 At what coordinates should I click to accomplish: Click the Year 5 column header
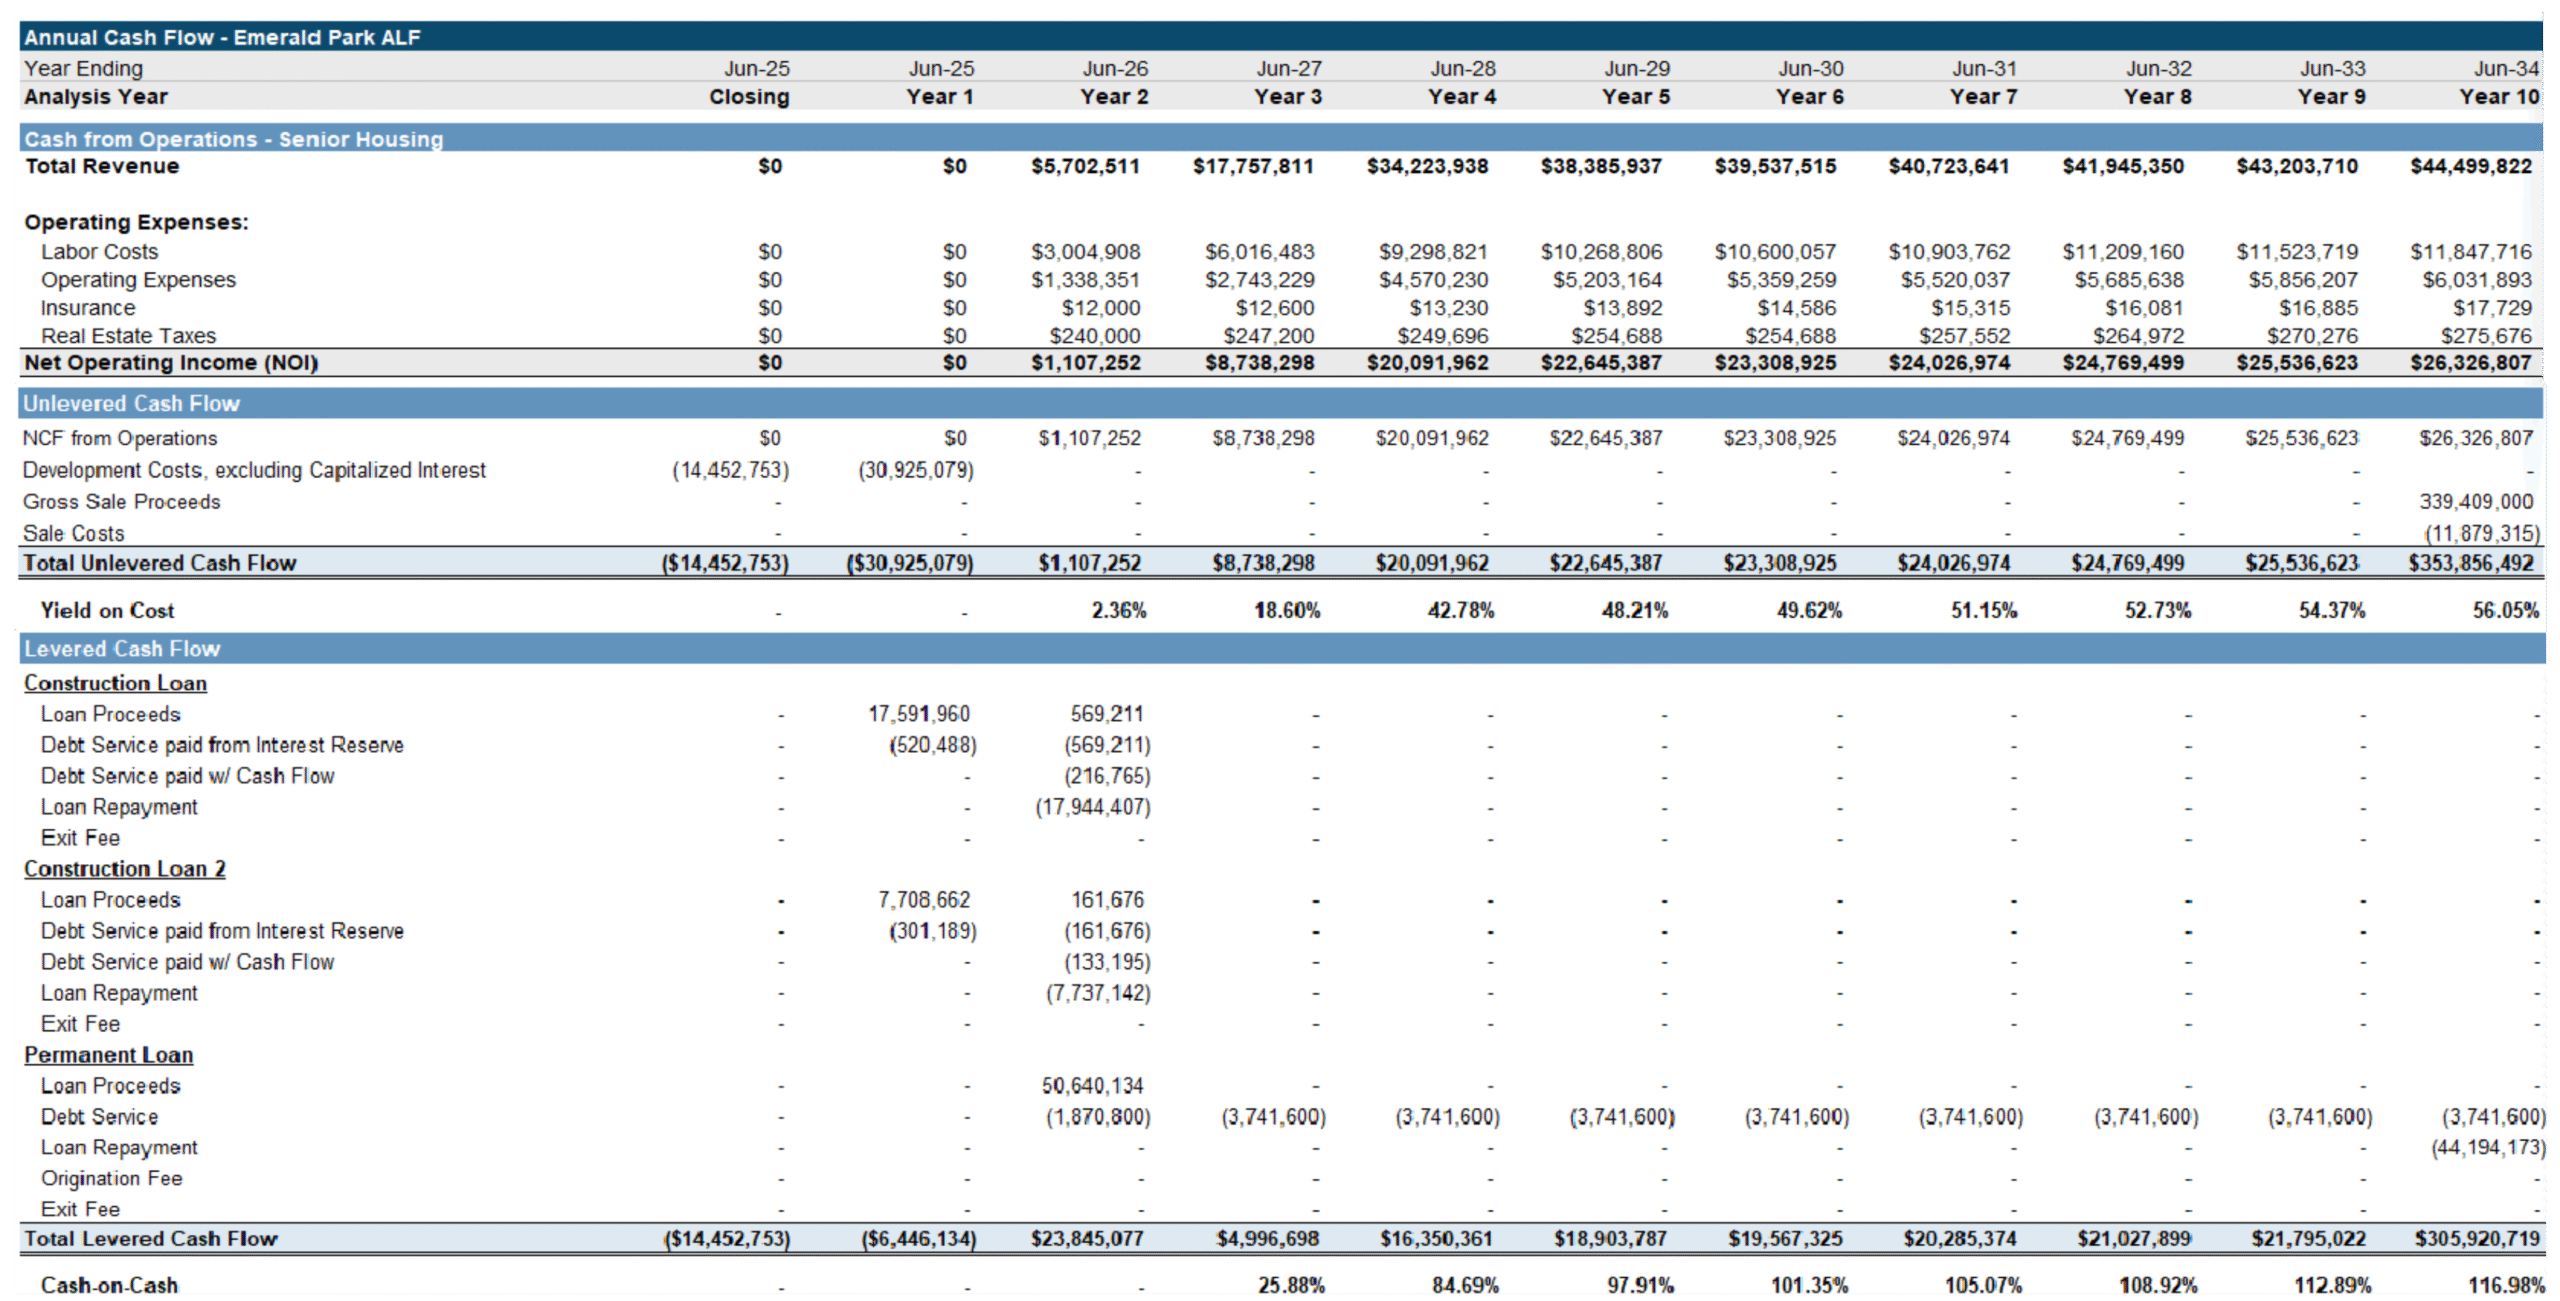1635,97
